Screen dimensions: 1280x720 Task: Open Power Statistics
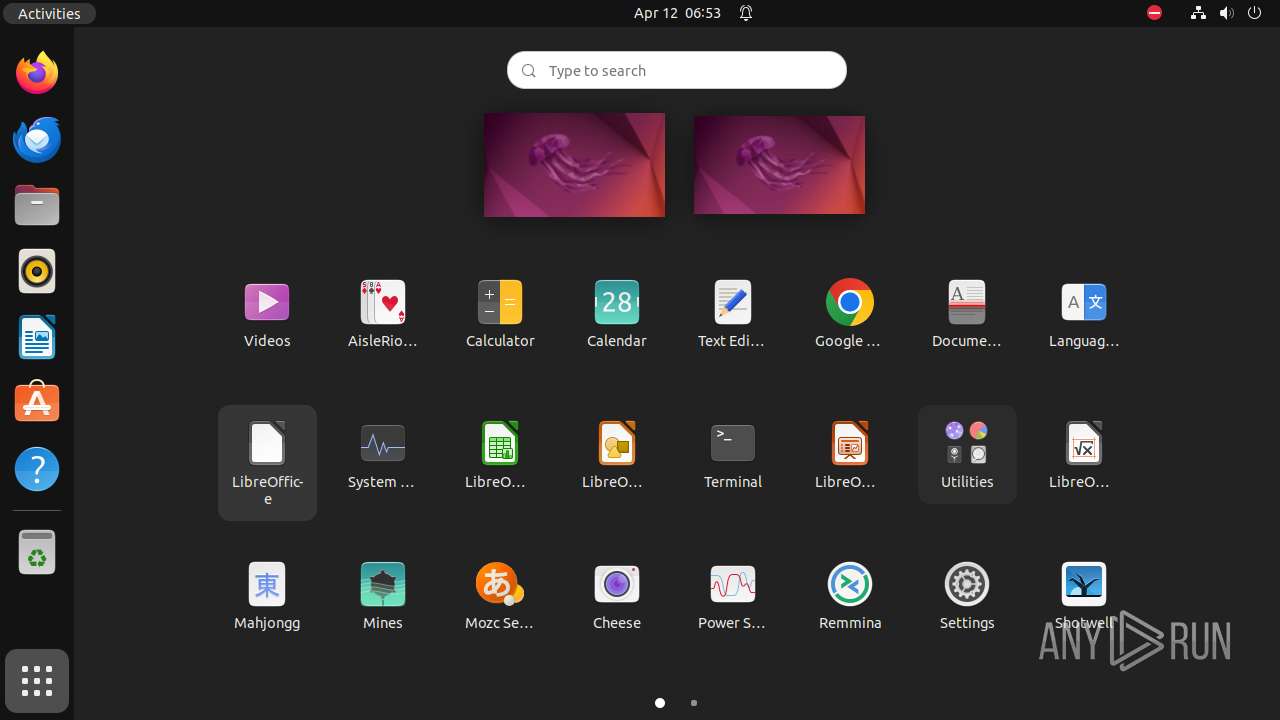pos(733,596)
